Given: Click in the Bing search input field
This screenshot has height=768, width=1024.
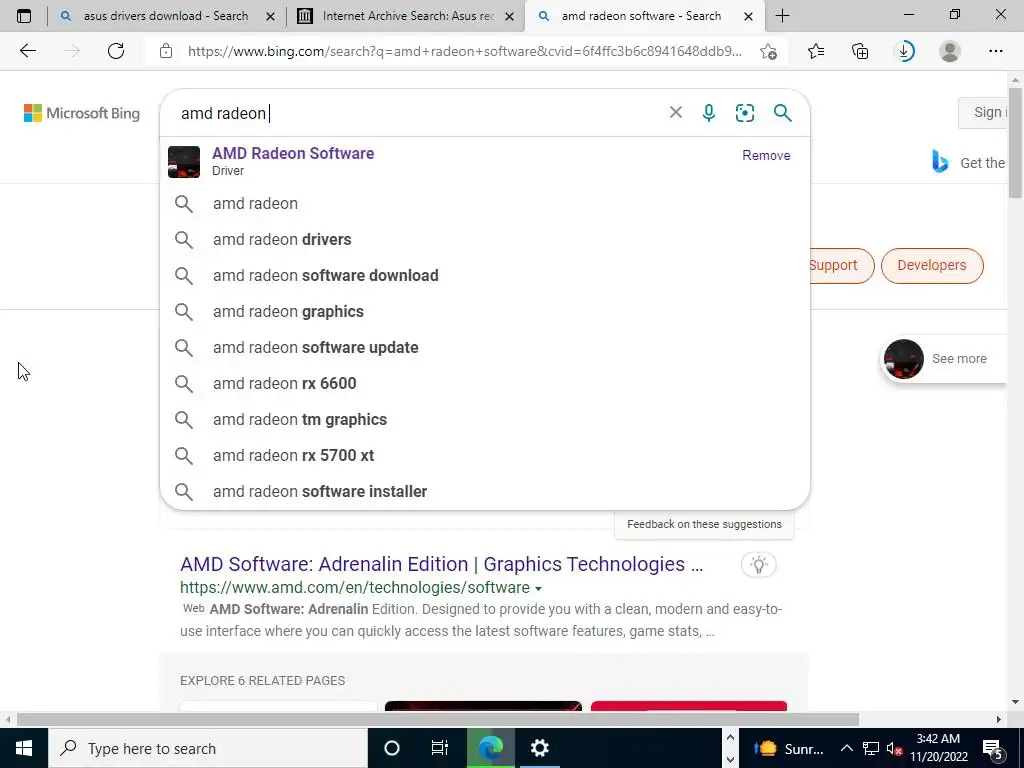Looking at the screenshot, I should 418,113.
